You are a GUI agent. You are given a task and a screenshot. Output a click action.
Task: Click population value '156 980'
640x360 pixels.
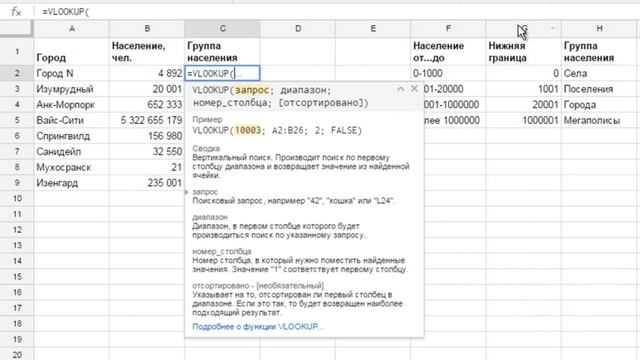pyautogui.click(x=147, y=136)
